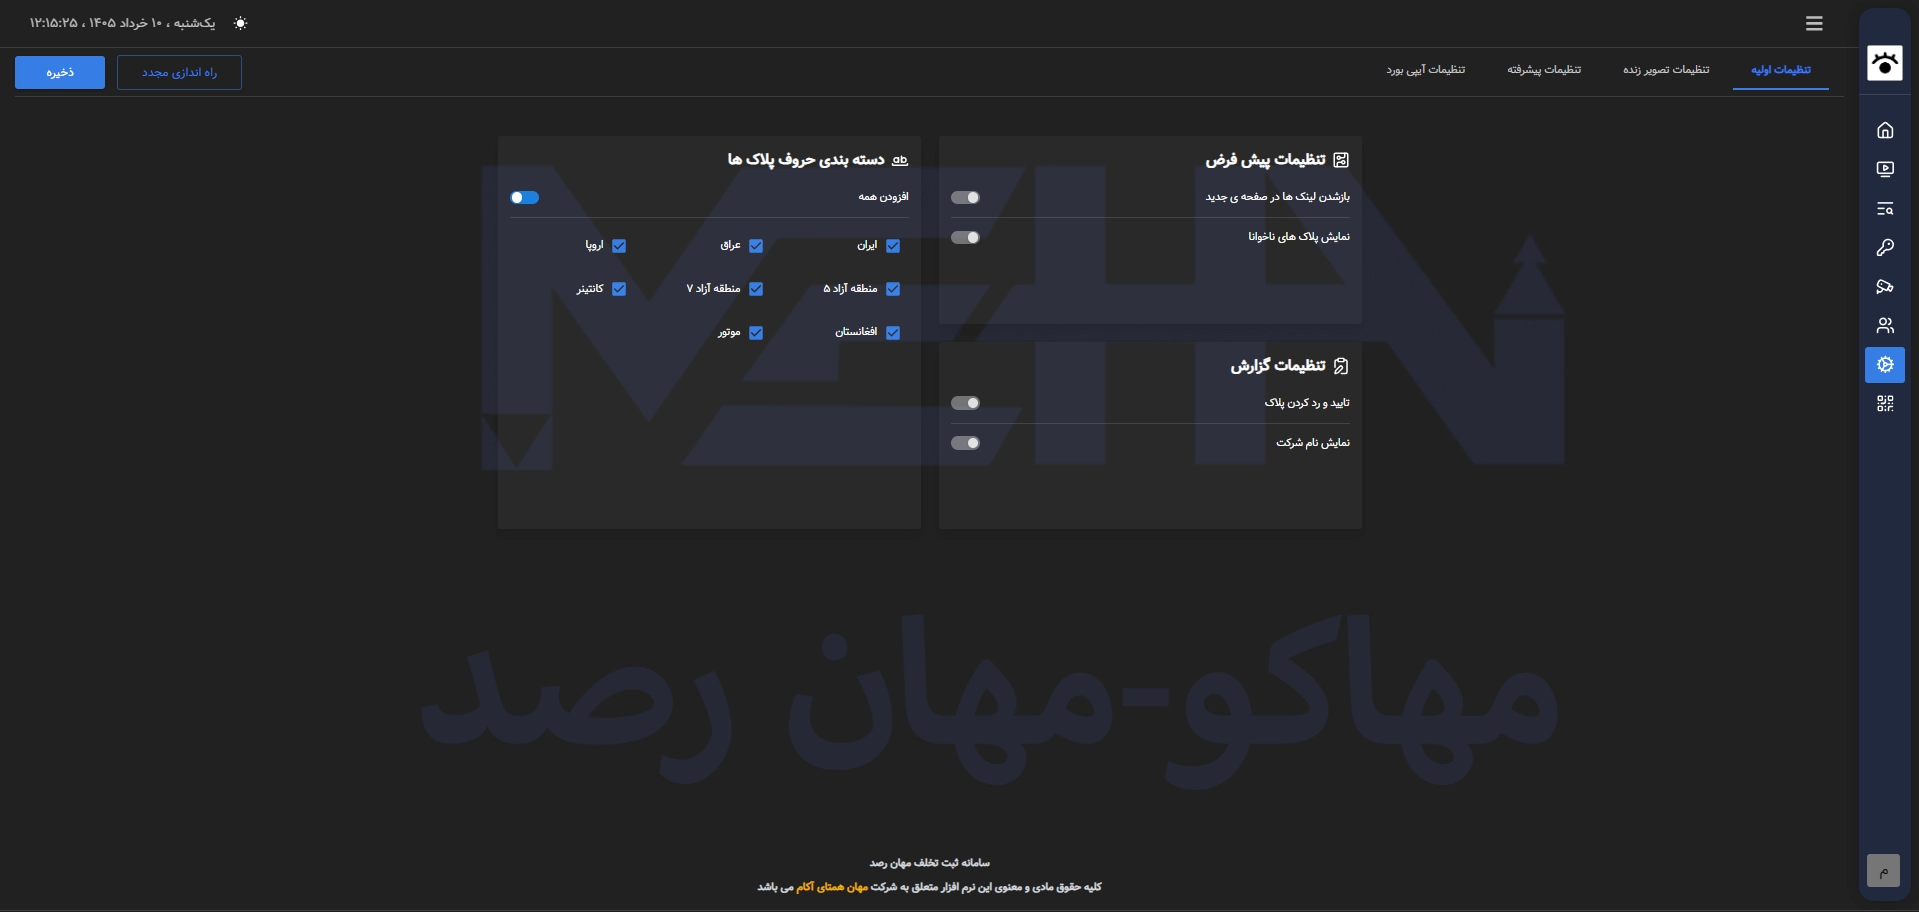Open the security camera icon
Viewport: 1919px width, 912px height.
point(1885,286)
